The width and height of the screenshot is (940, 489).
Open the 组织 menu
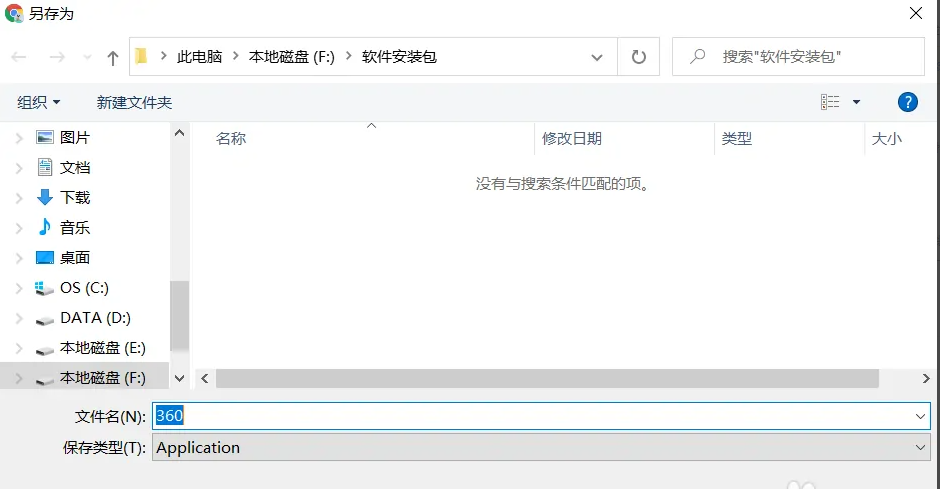click(x=39, y=102)
